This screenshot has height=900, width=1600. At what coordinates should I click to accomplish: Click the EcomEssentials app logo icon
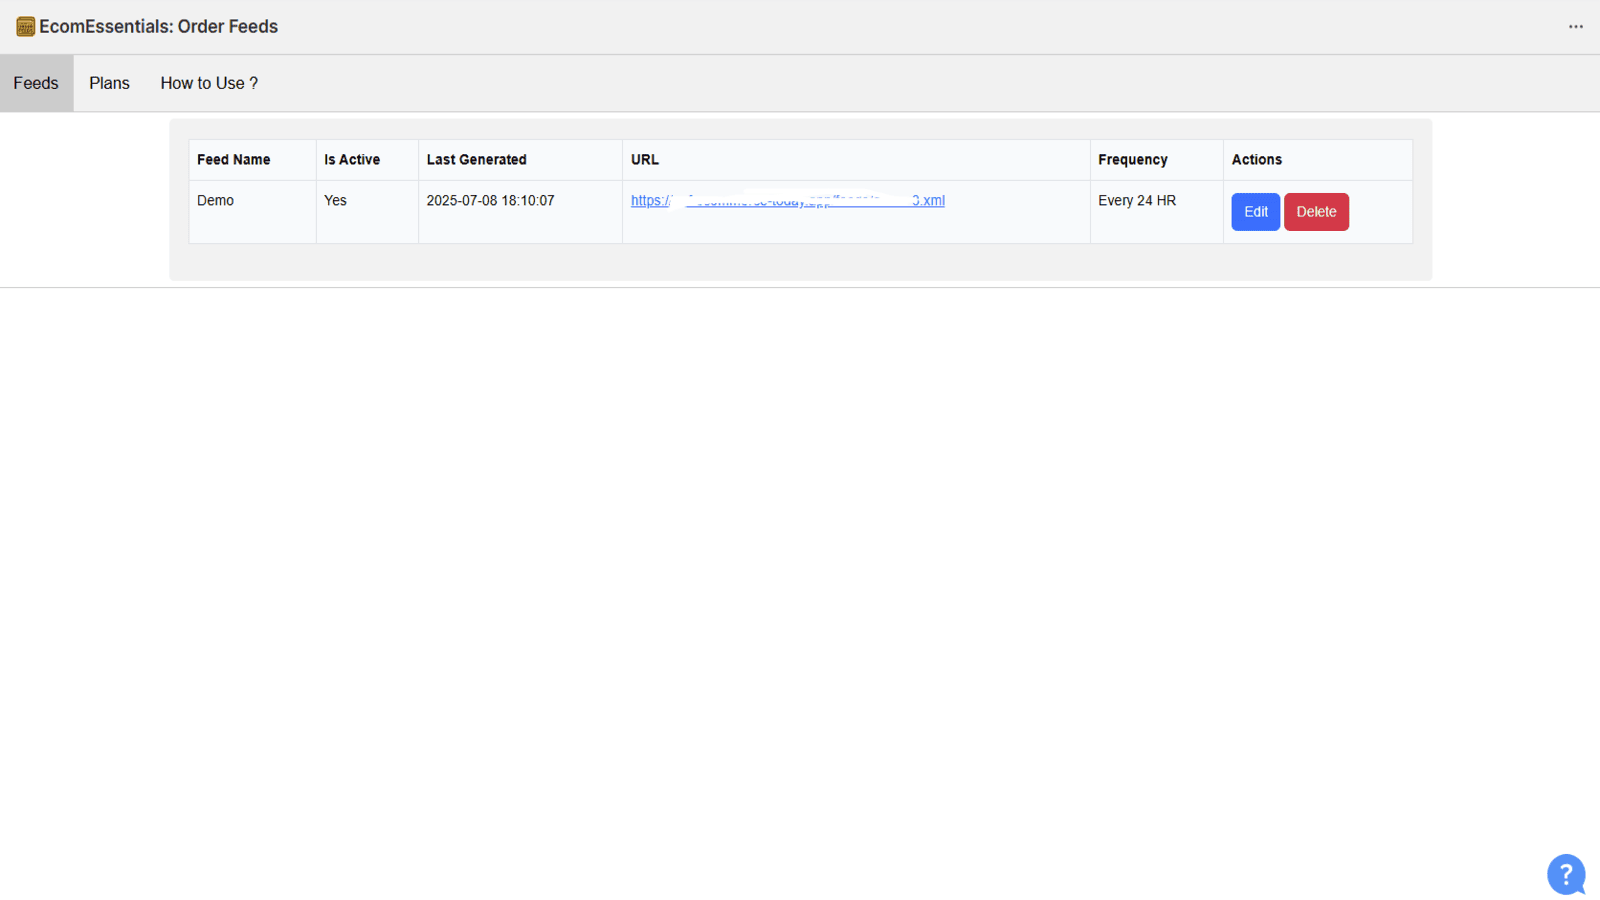(25, 27)
